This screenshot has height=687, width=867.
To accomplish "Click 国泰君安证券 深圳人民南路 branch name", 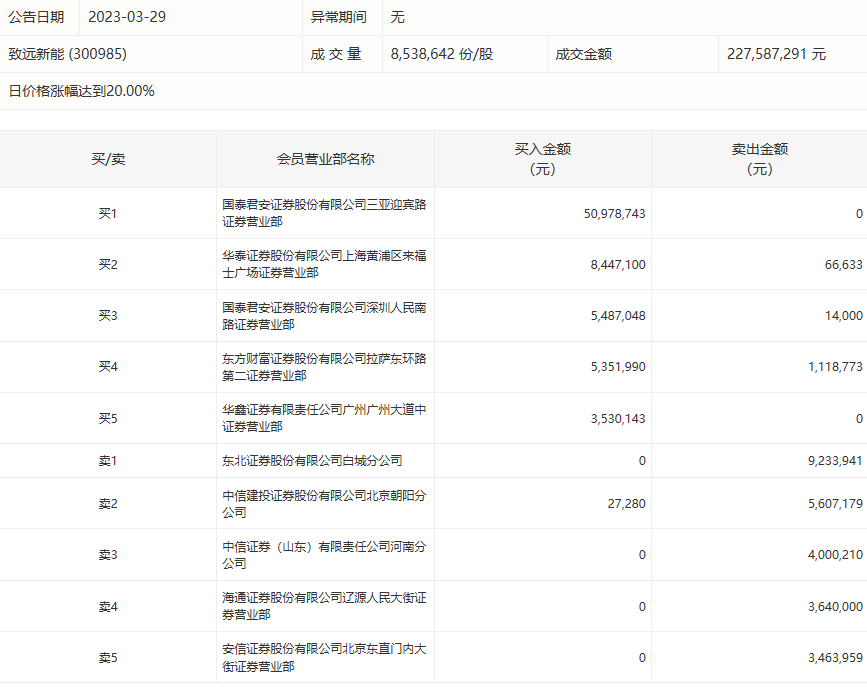I will (x=324, y=316).
